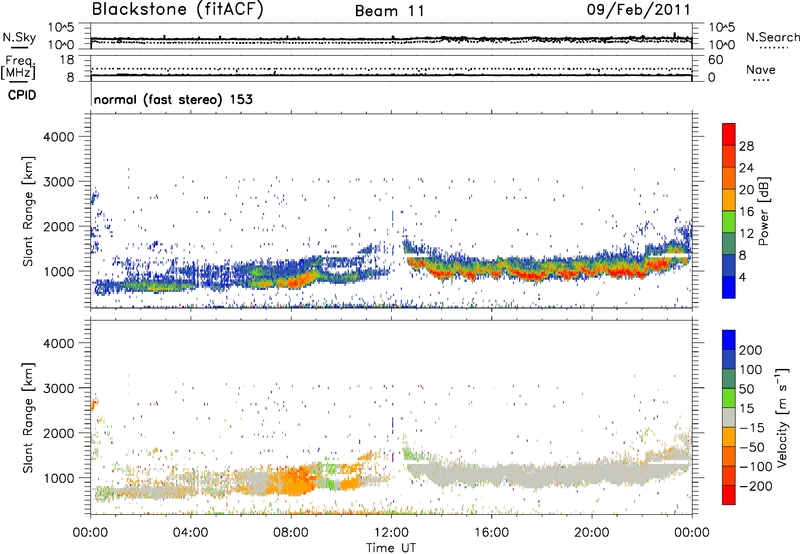The image size is (800, 554).
Task: Click the 'N.Search' legend label
Action: pyautogui.click(x=772, y=37)
